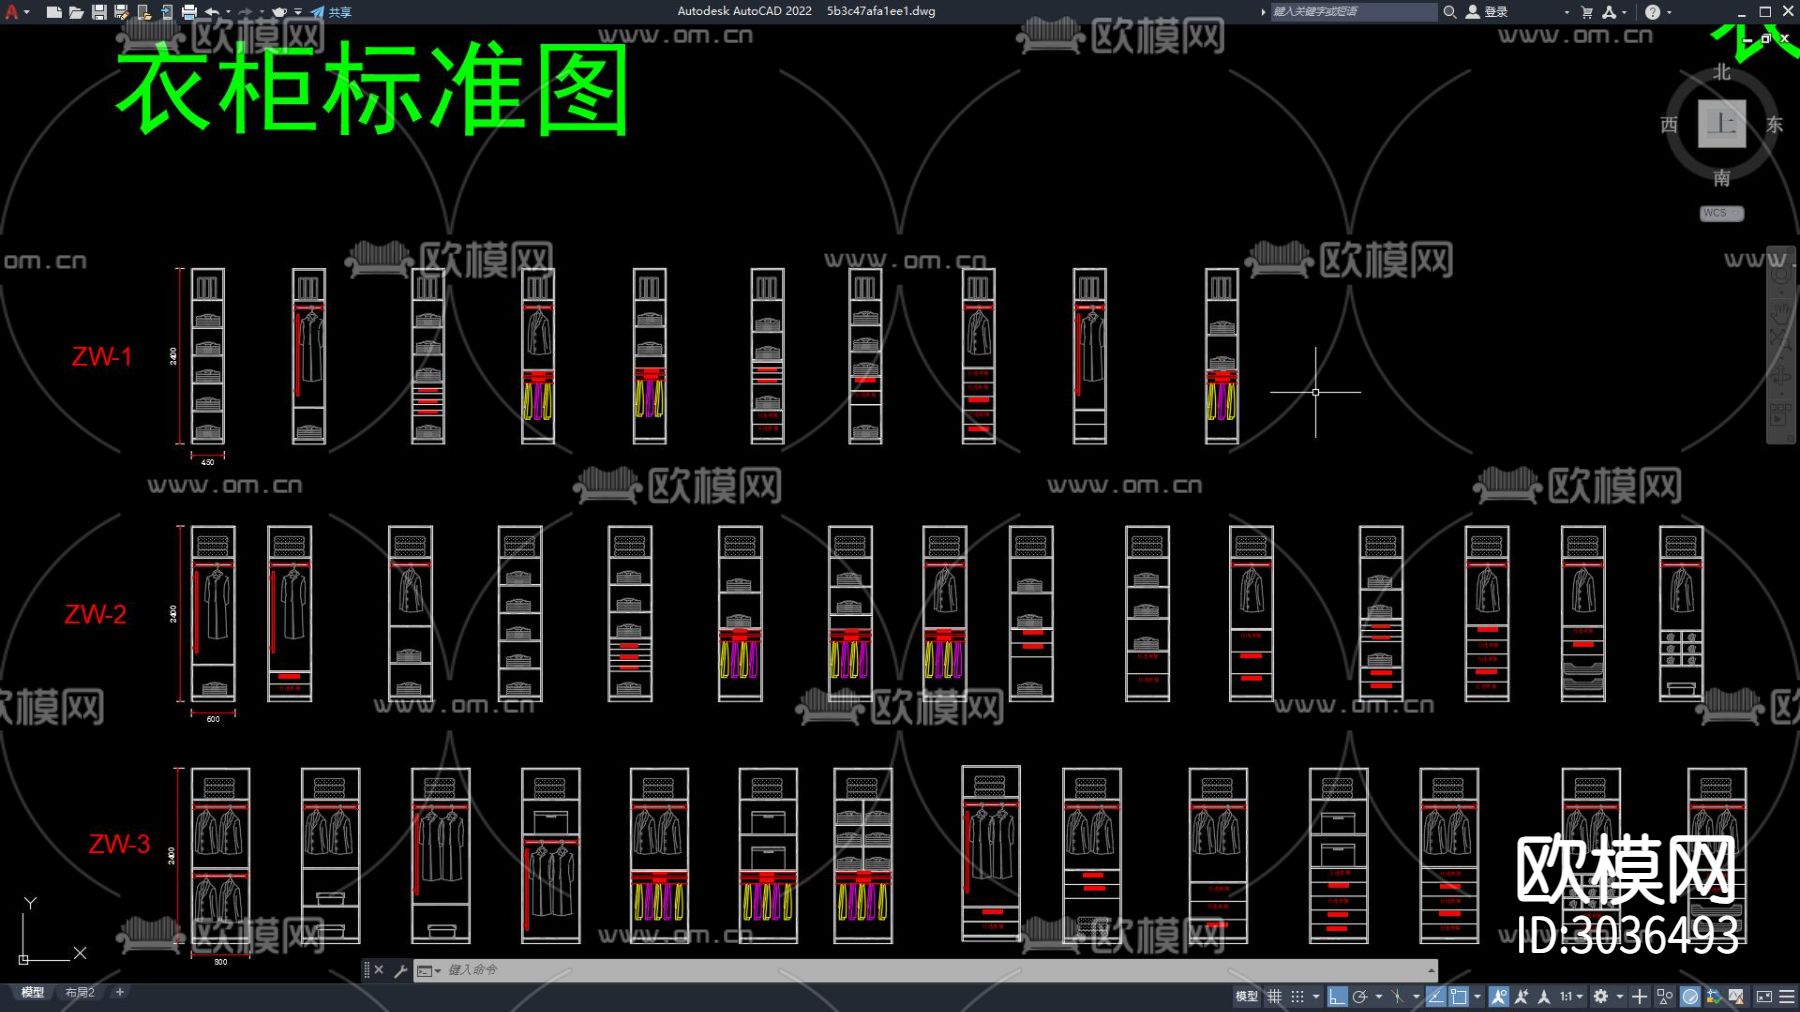The width and height of the screenshot is (1800, 1012).
Task: Click the annotation scale icon
Action: coord(1544,996)
